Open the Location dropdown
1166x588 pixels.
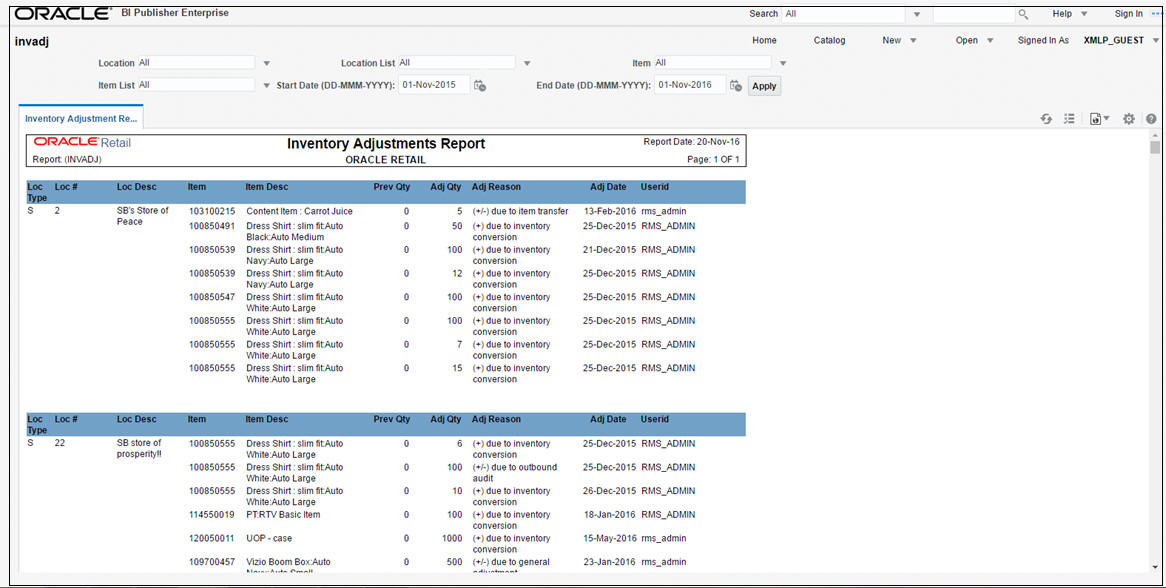(x=266, y=62)
